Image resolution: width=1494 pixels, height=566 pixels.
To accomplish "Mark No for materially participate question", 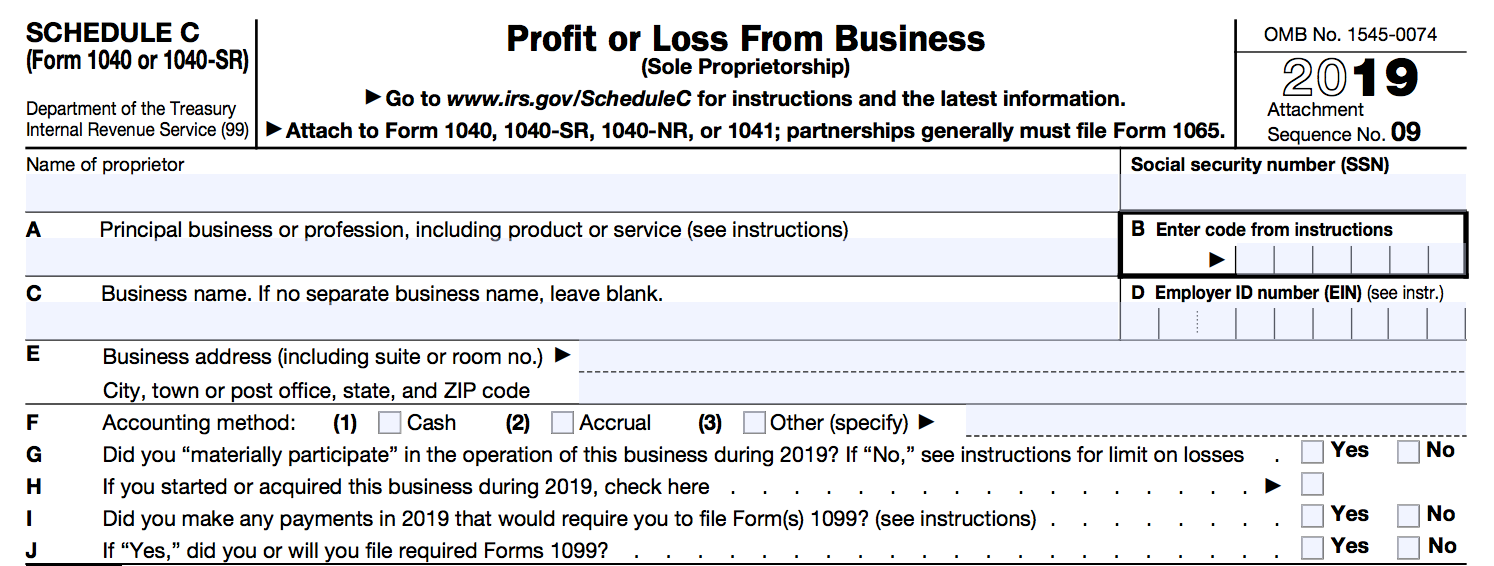I will click(x=1409, y=452).
